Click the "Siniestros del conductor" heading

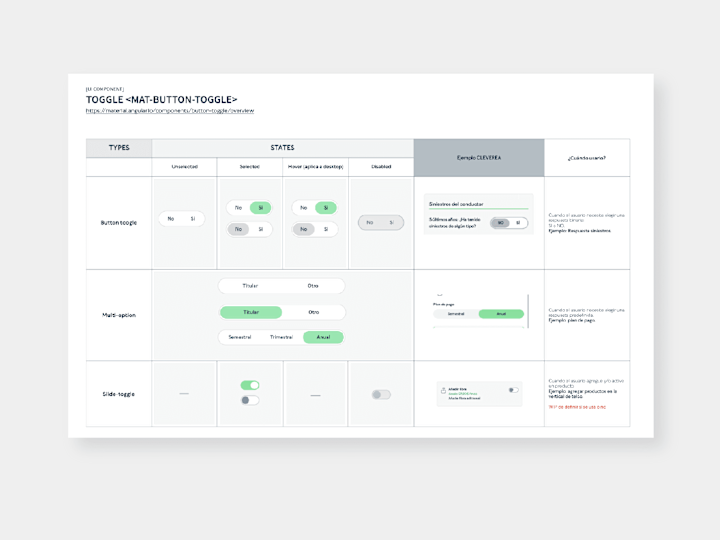(x=456, y=204)
